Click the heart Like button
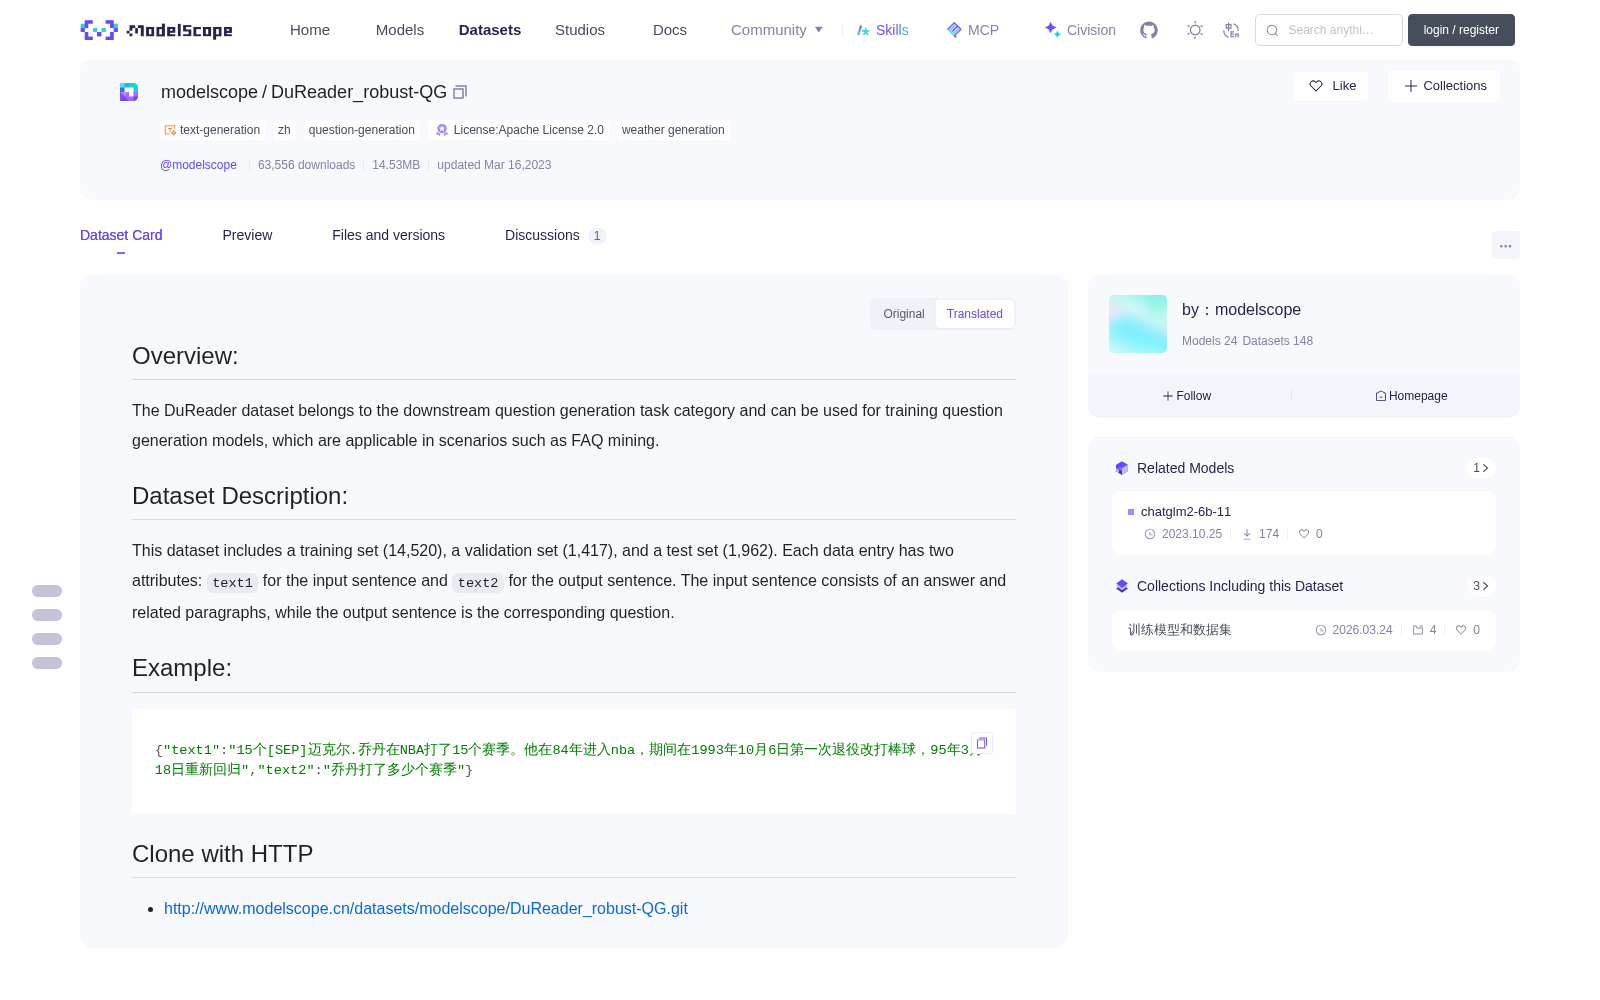 (x=1332, y=86)
